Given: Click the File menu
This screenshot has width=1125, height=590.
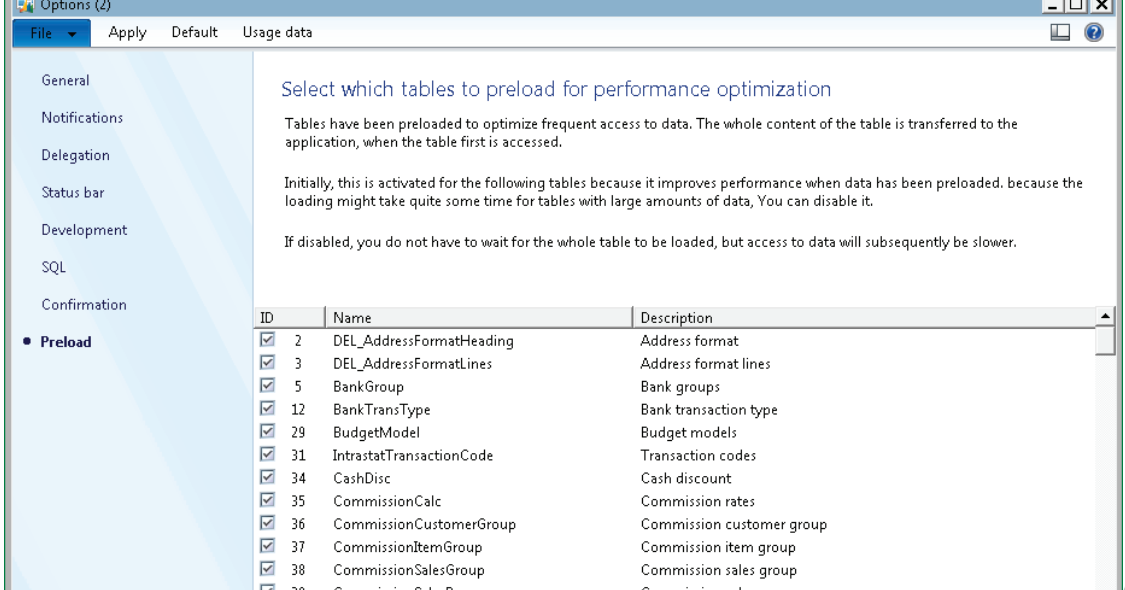Looking at the screenshot, I should (42, 32).
